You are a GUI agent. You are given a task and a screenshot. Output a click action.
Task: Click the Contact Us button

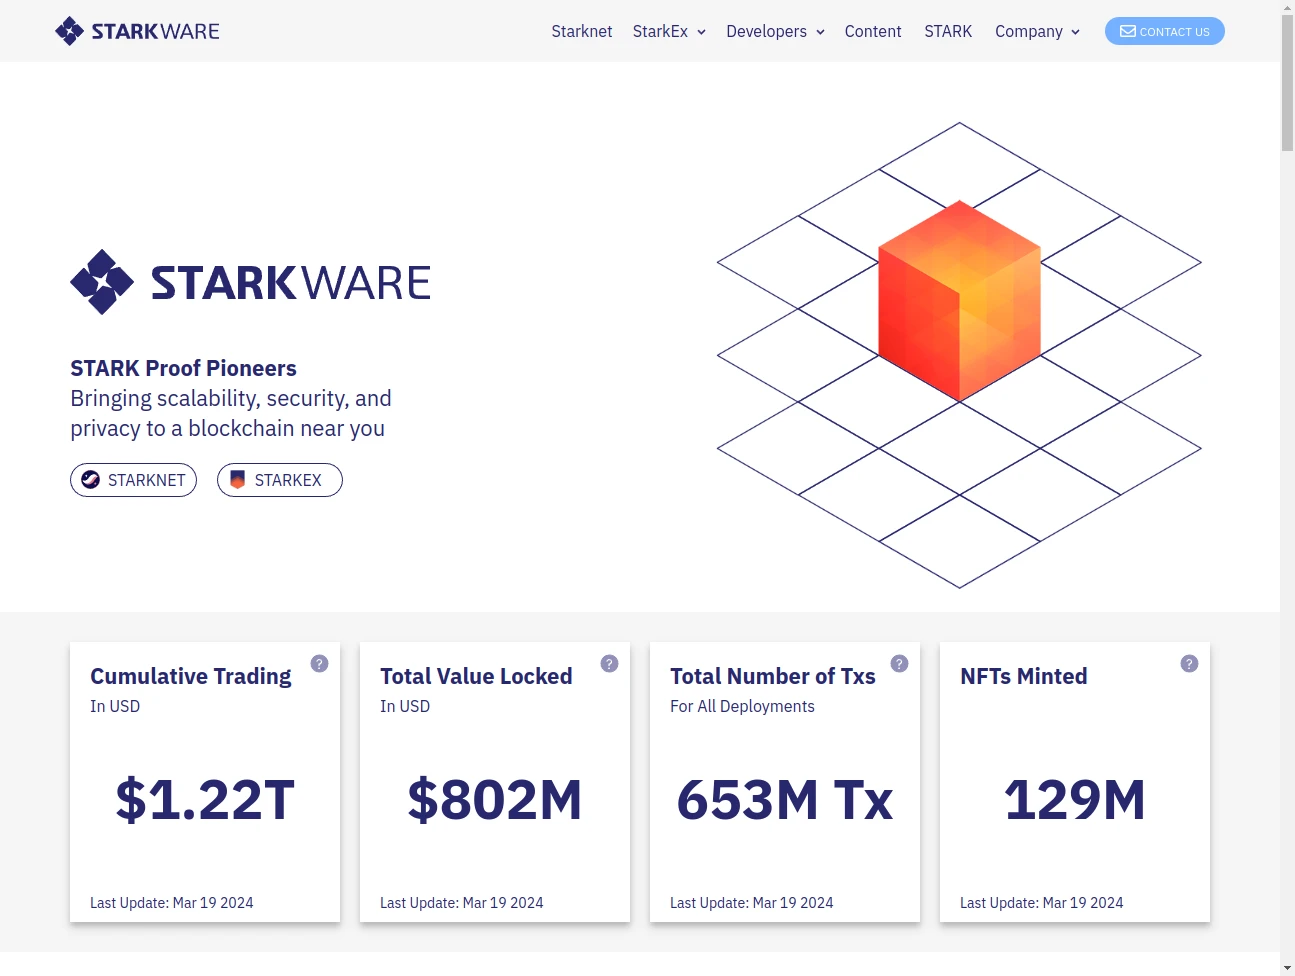[x=1165, y=31]
